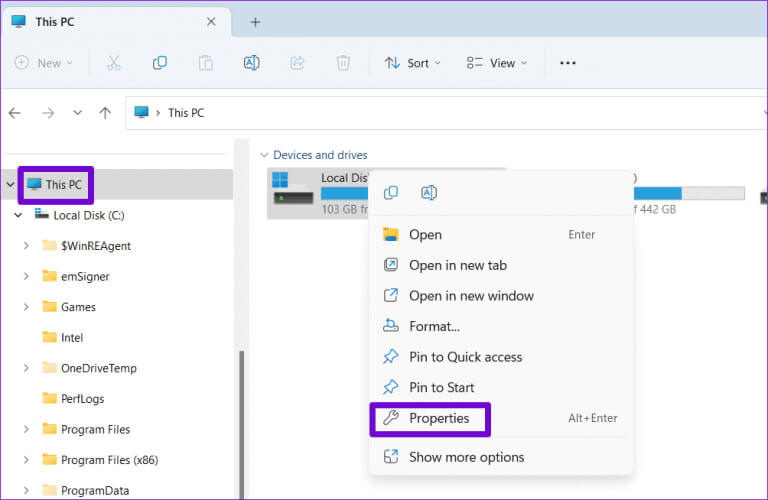Click the Rename icon in toolbar

click(x=251, y=62)
